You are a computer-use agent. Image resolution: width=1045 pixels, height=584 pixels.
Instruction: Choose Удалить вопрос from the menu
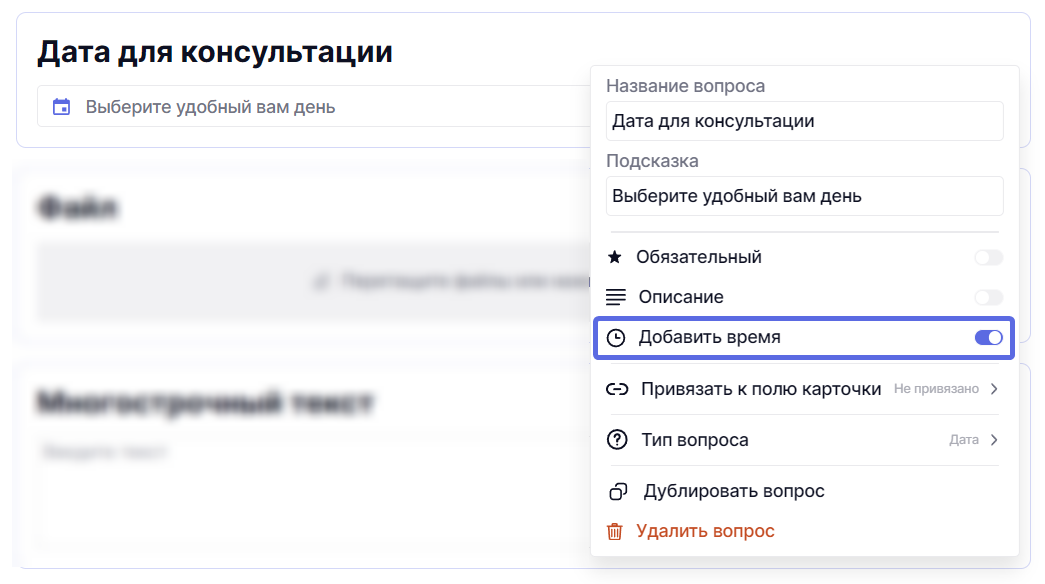click(x=705, y=531)
